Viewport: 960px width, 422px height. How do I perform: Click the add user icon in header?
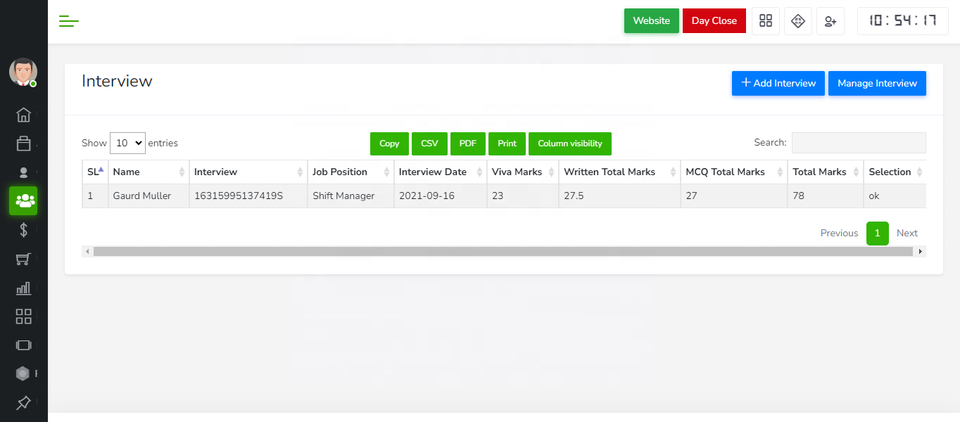click(x=830, y=21)
